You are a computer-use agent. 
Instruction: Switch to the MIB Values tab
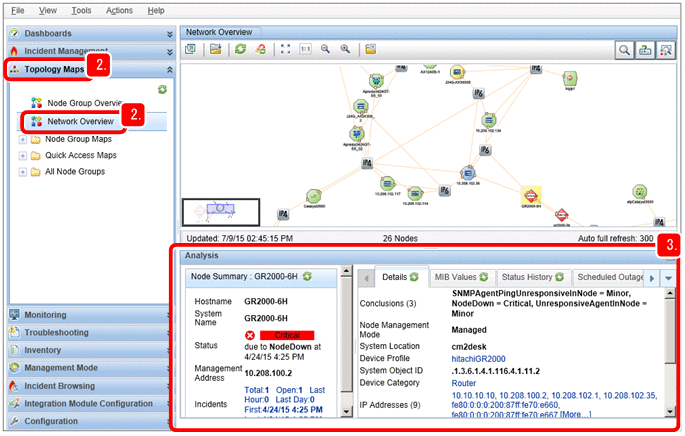pyautogui.click(x=461, y=277)
